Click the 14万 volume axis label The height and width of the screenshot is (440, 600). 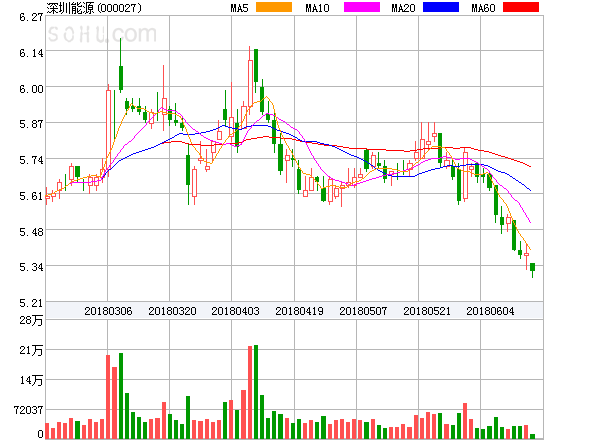(31, 380)
